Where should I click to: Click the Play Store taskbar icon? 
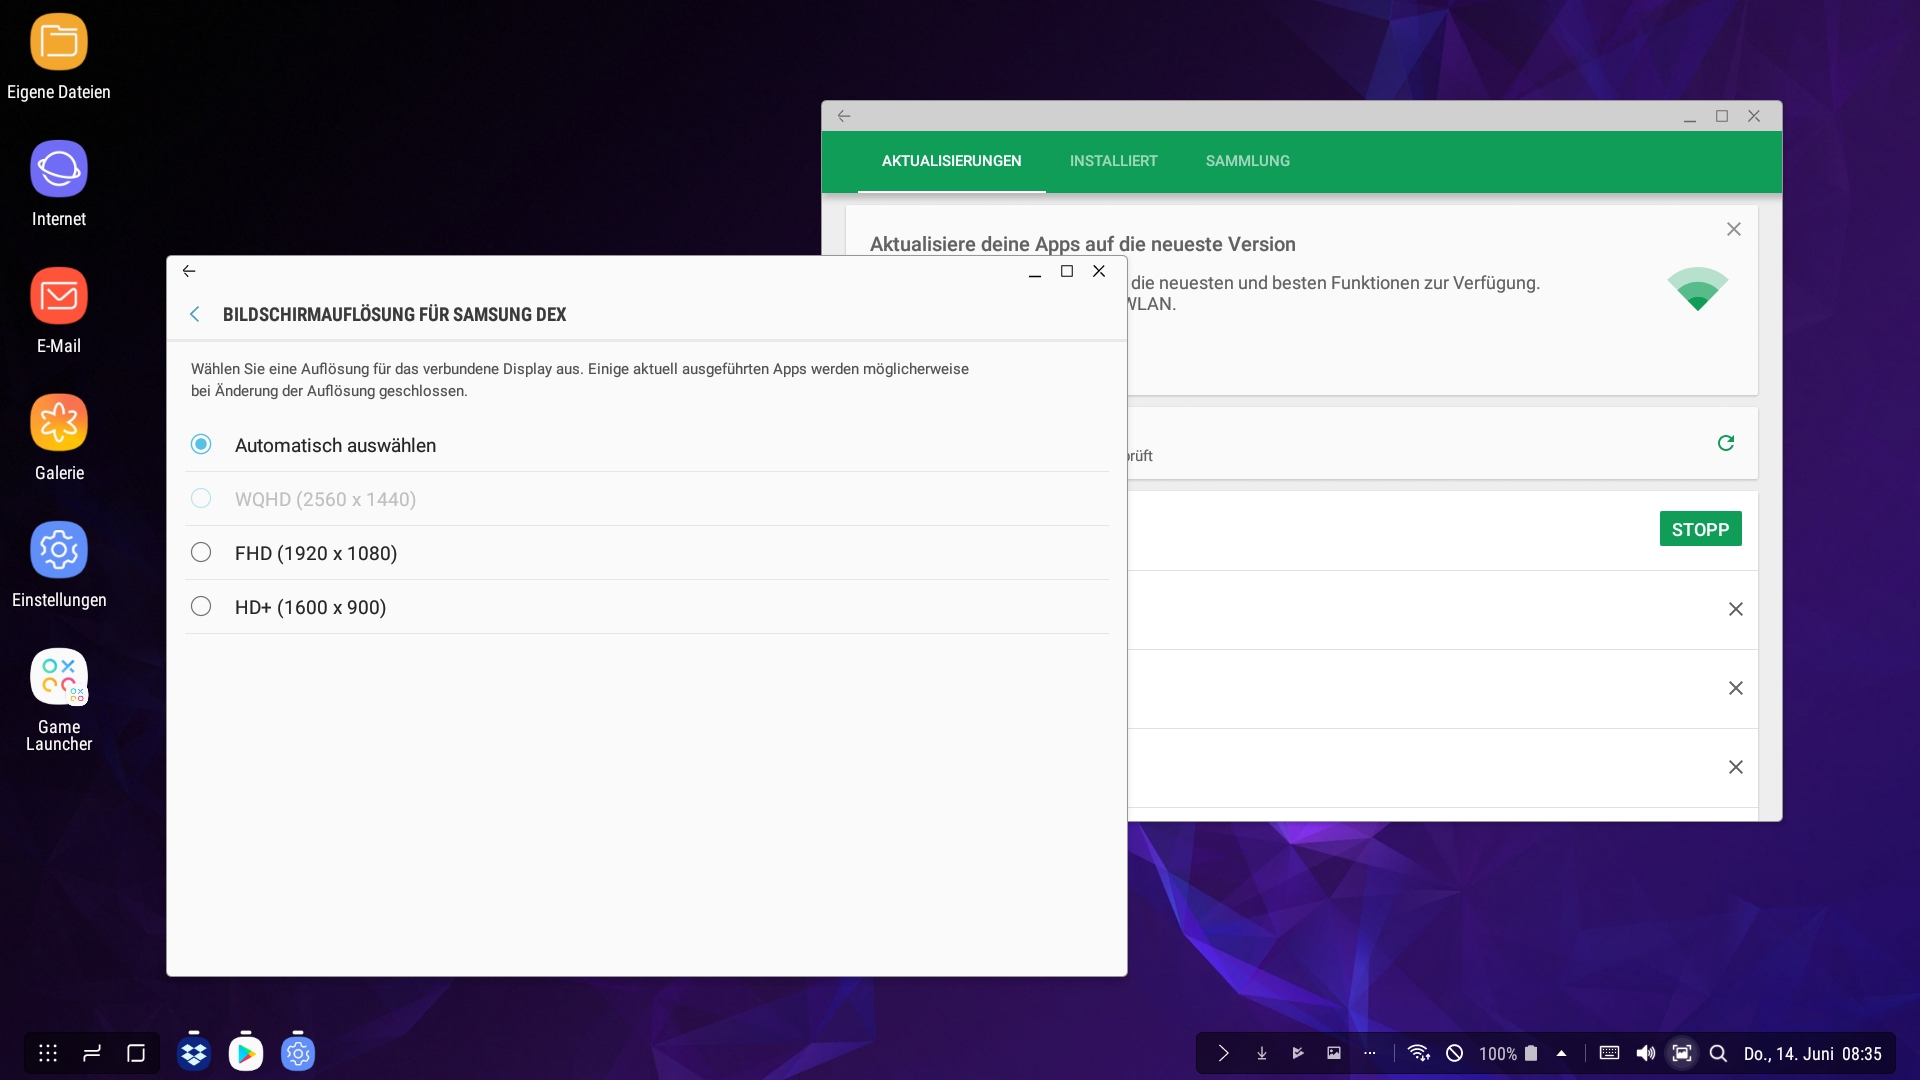pos(246,1053)
